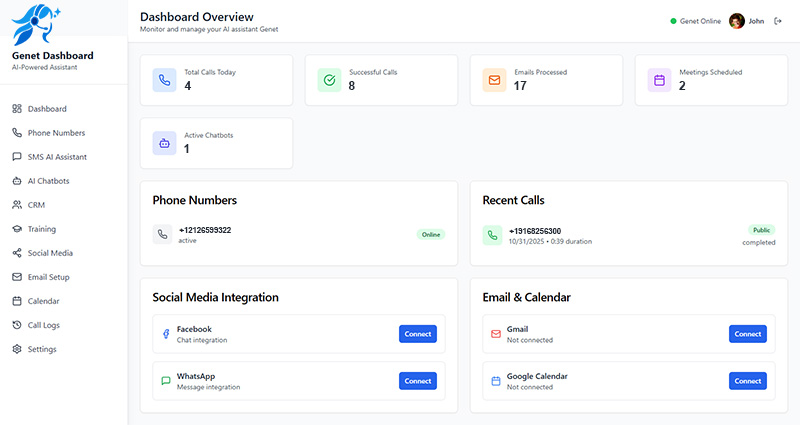Click the gray phone icon beside +12126599322
The image size is (800, 425).
[162, 235]
